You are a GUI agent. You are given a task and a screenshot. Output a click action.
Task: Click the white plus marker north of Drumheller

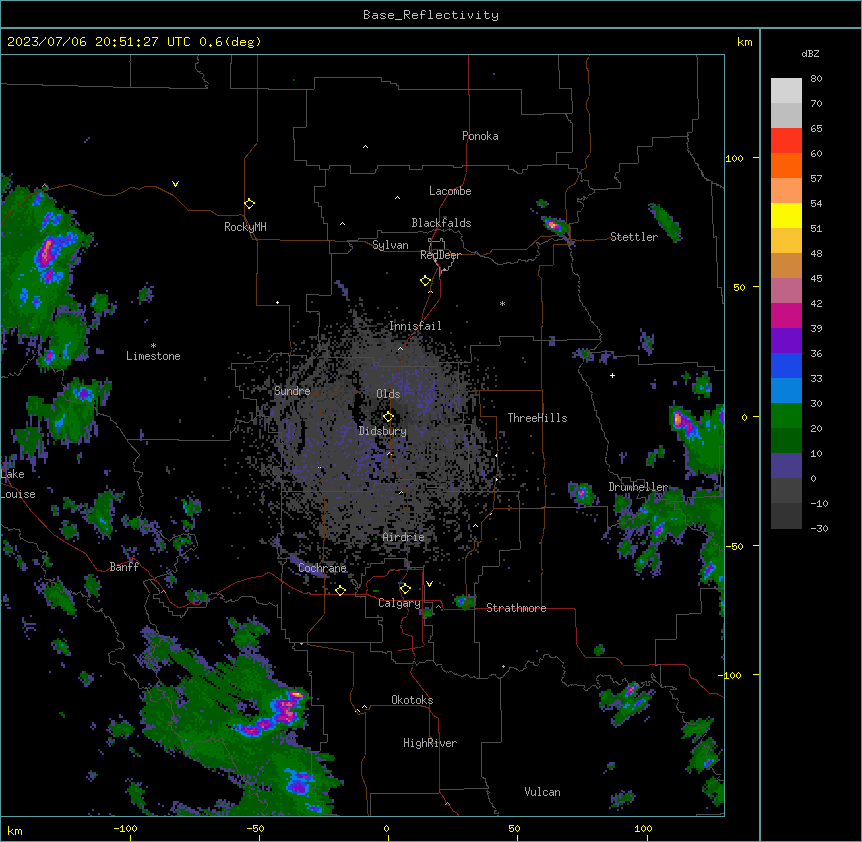pyautogui.click(x=612, y=375)
